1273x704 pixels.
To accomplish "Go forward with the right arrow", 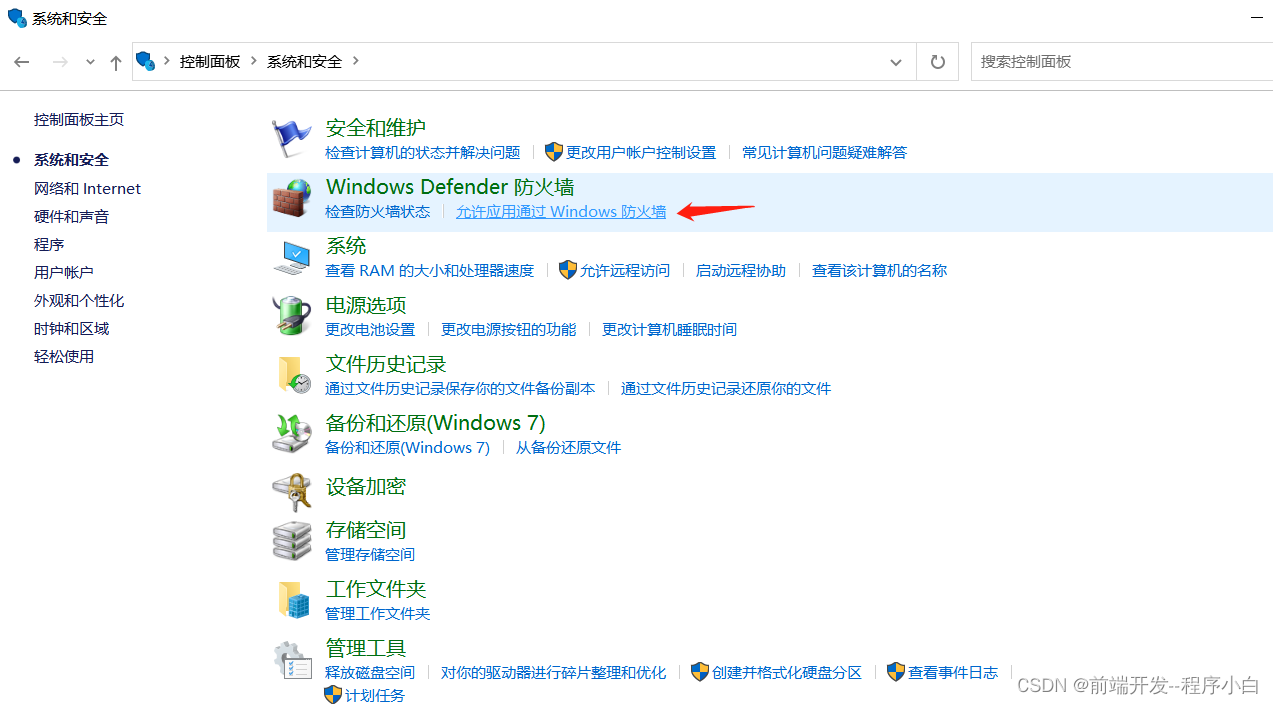I will click(60, 62).
